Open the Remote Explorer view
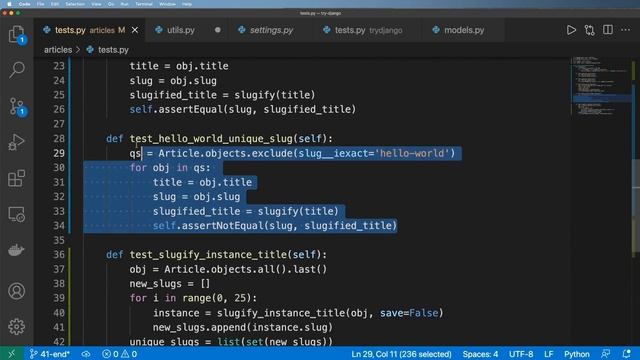The height and width of the screenshot is (360, 640). [16, 214]
